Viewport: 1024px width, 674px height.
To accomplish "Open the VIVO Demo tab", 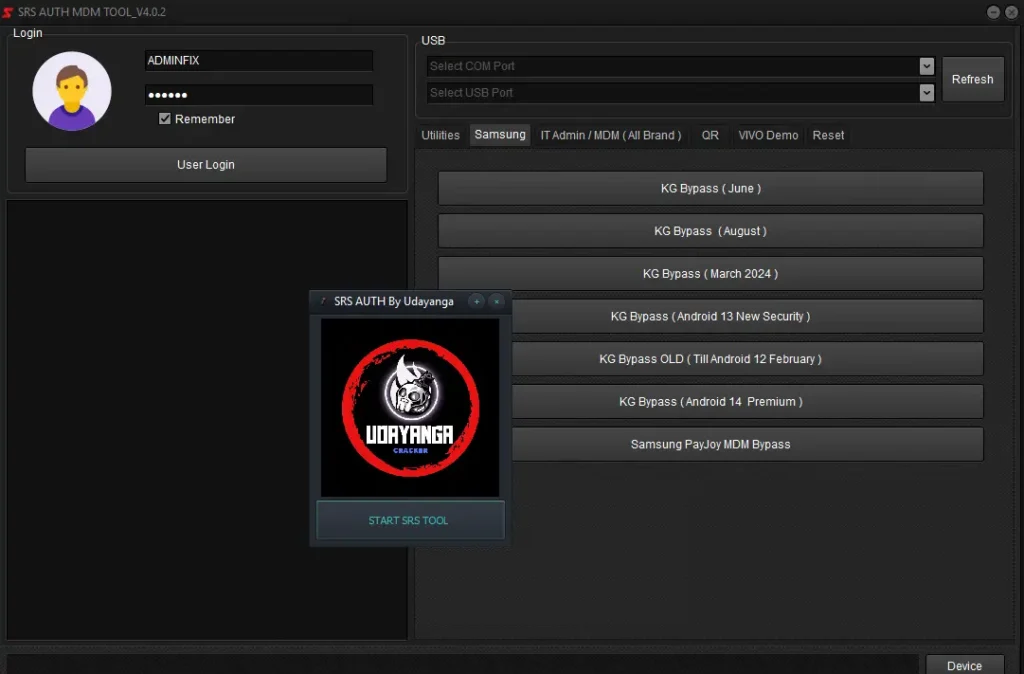I will tap(768, 135).
